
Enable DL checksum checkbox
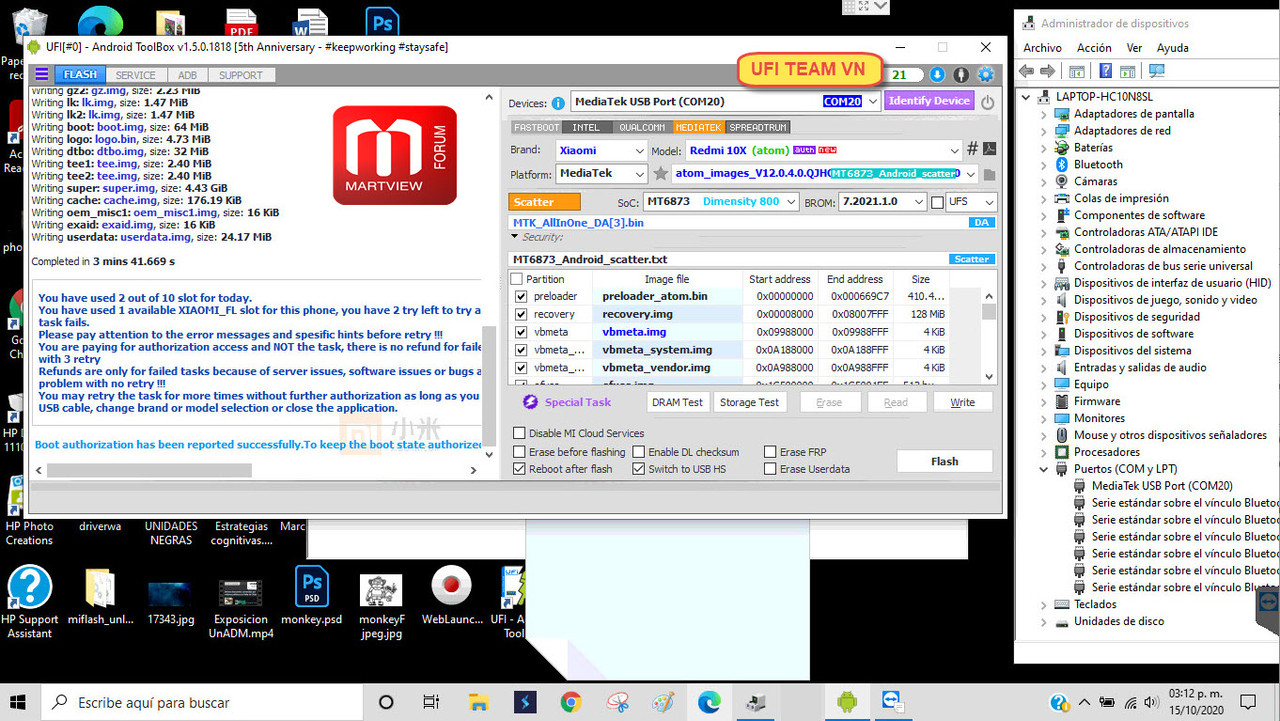639,452
